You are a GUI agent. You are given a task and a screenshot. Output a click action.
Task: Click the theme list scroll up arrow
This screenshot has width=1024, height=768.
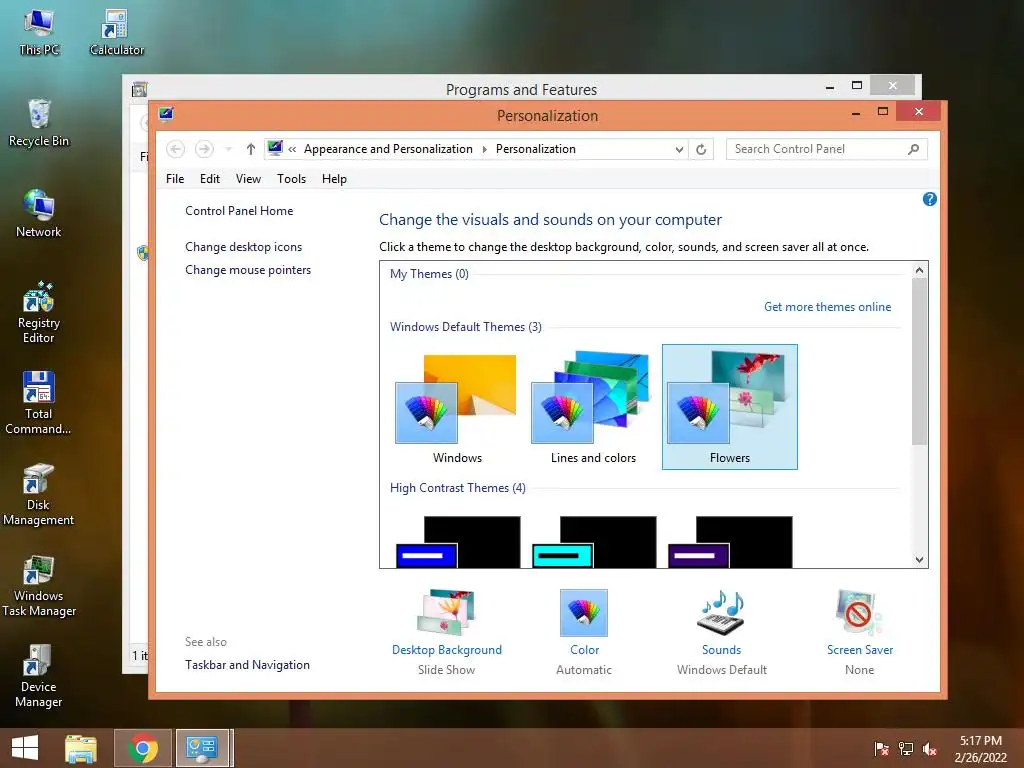click(919, 270)
